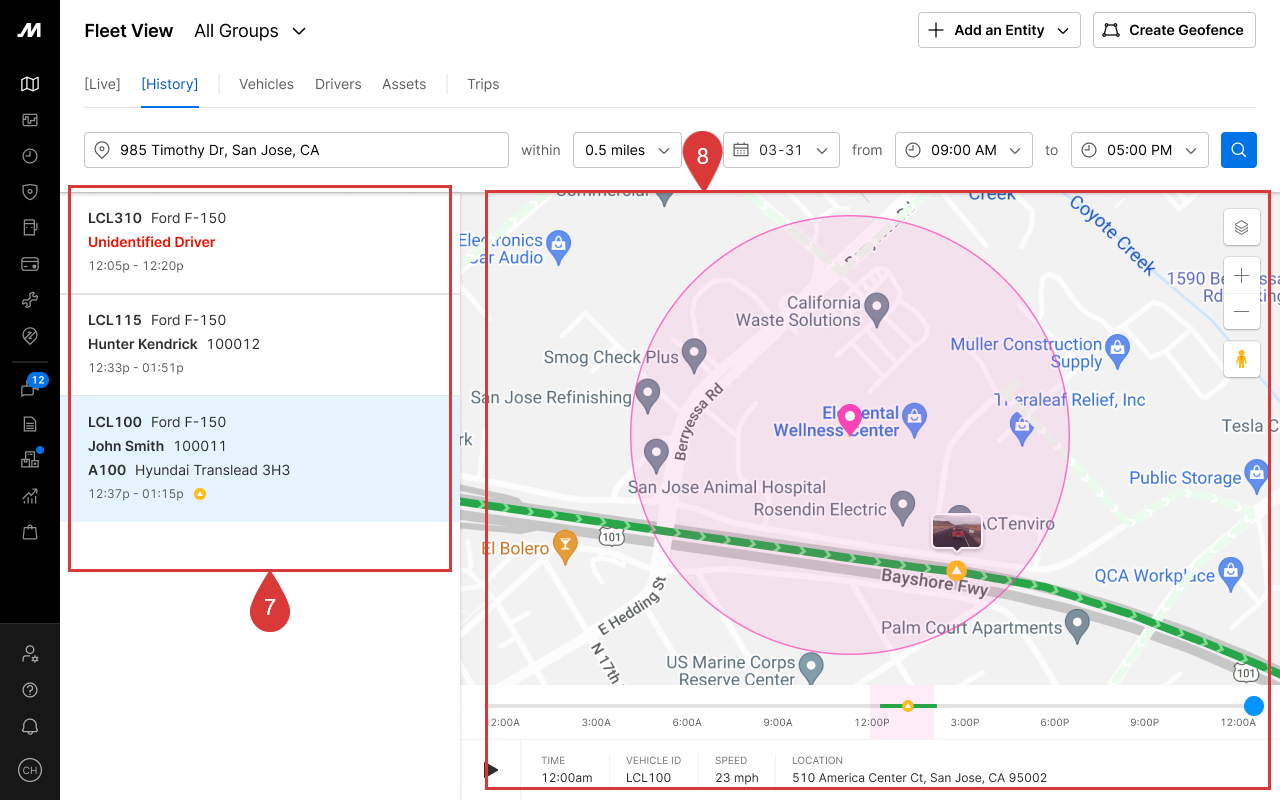This screenshot has width=1280, height=800.
Task: Open the help question mark icon
Action: pyautogui.click(x=30, y=691)
